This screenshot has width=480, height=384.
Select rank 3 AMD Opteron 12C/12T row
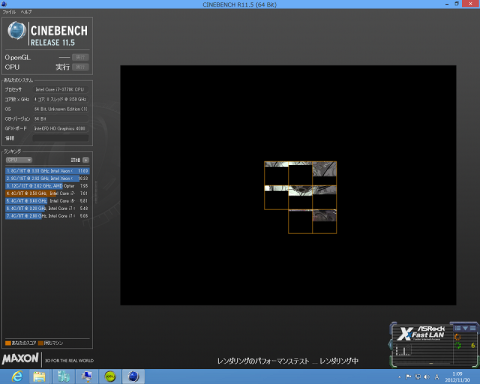(x=47, y=186)
